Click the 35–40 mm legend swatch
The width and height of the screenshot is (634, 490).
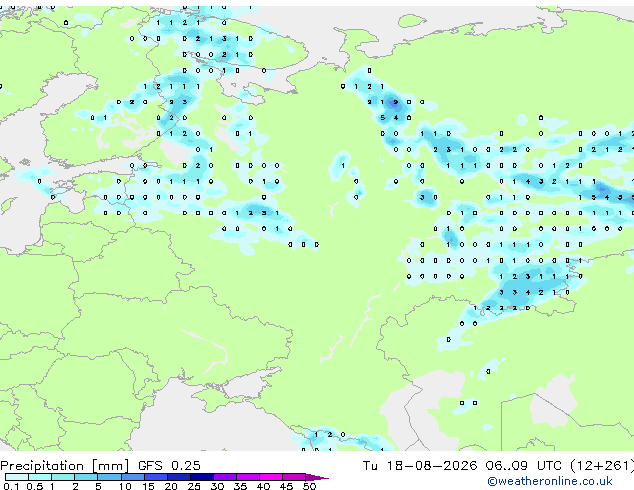[248, 477]
